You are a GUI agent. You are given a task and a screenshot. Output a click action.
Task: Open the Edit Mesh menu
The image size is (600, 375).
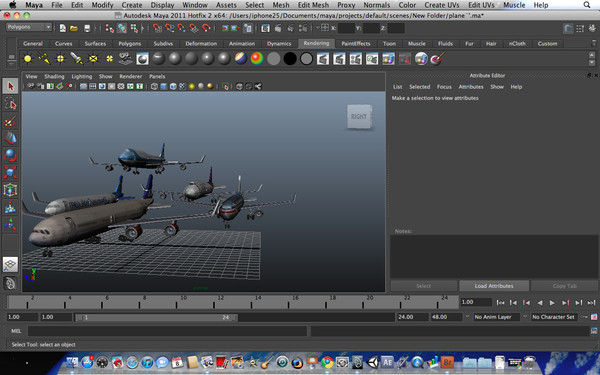click(x=313, y=5)
